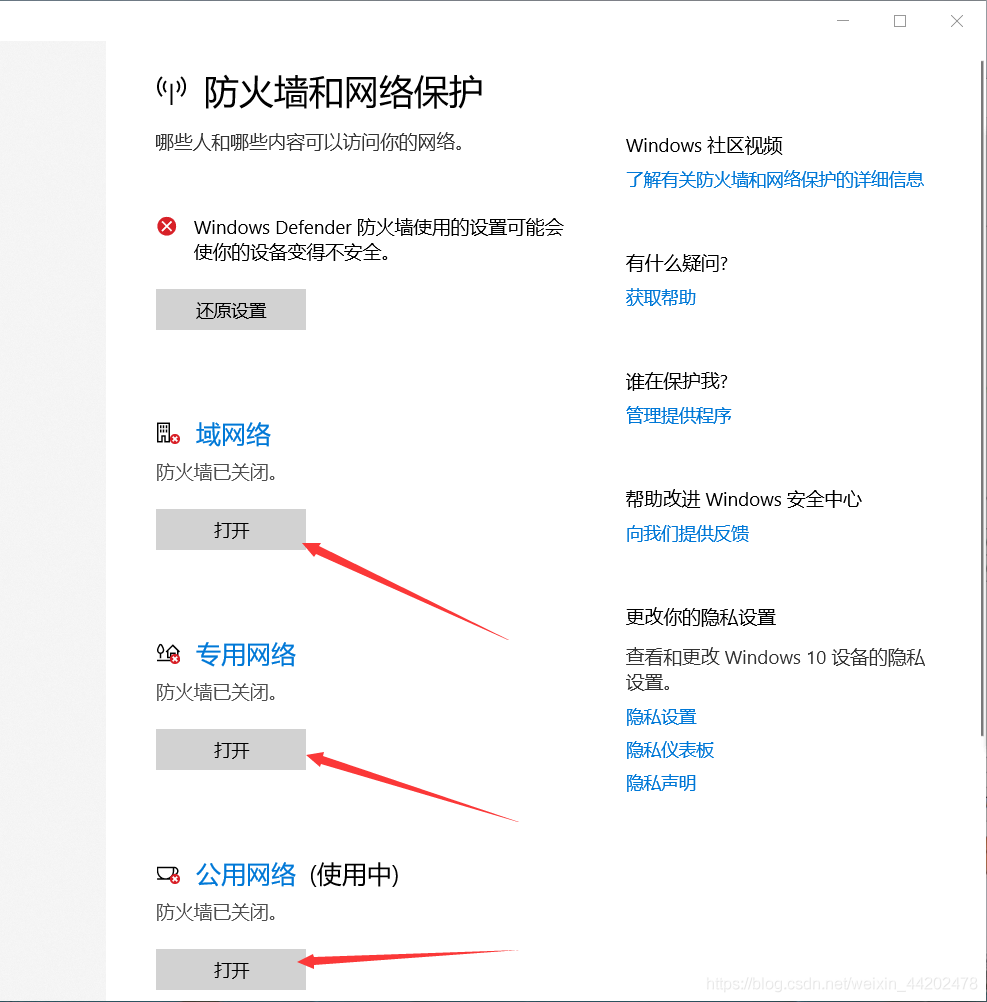
Task: Open the 专用网络 settings link
Action: point(246,654)
